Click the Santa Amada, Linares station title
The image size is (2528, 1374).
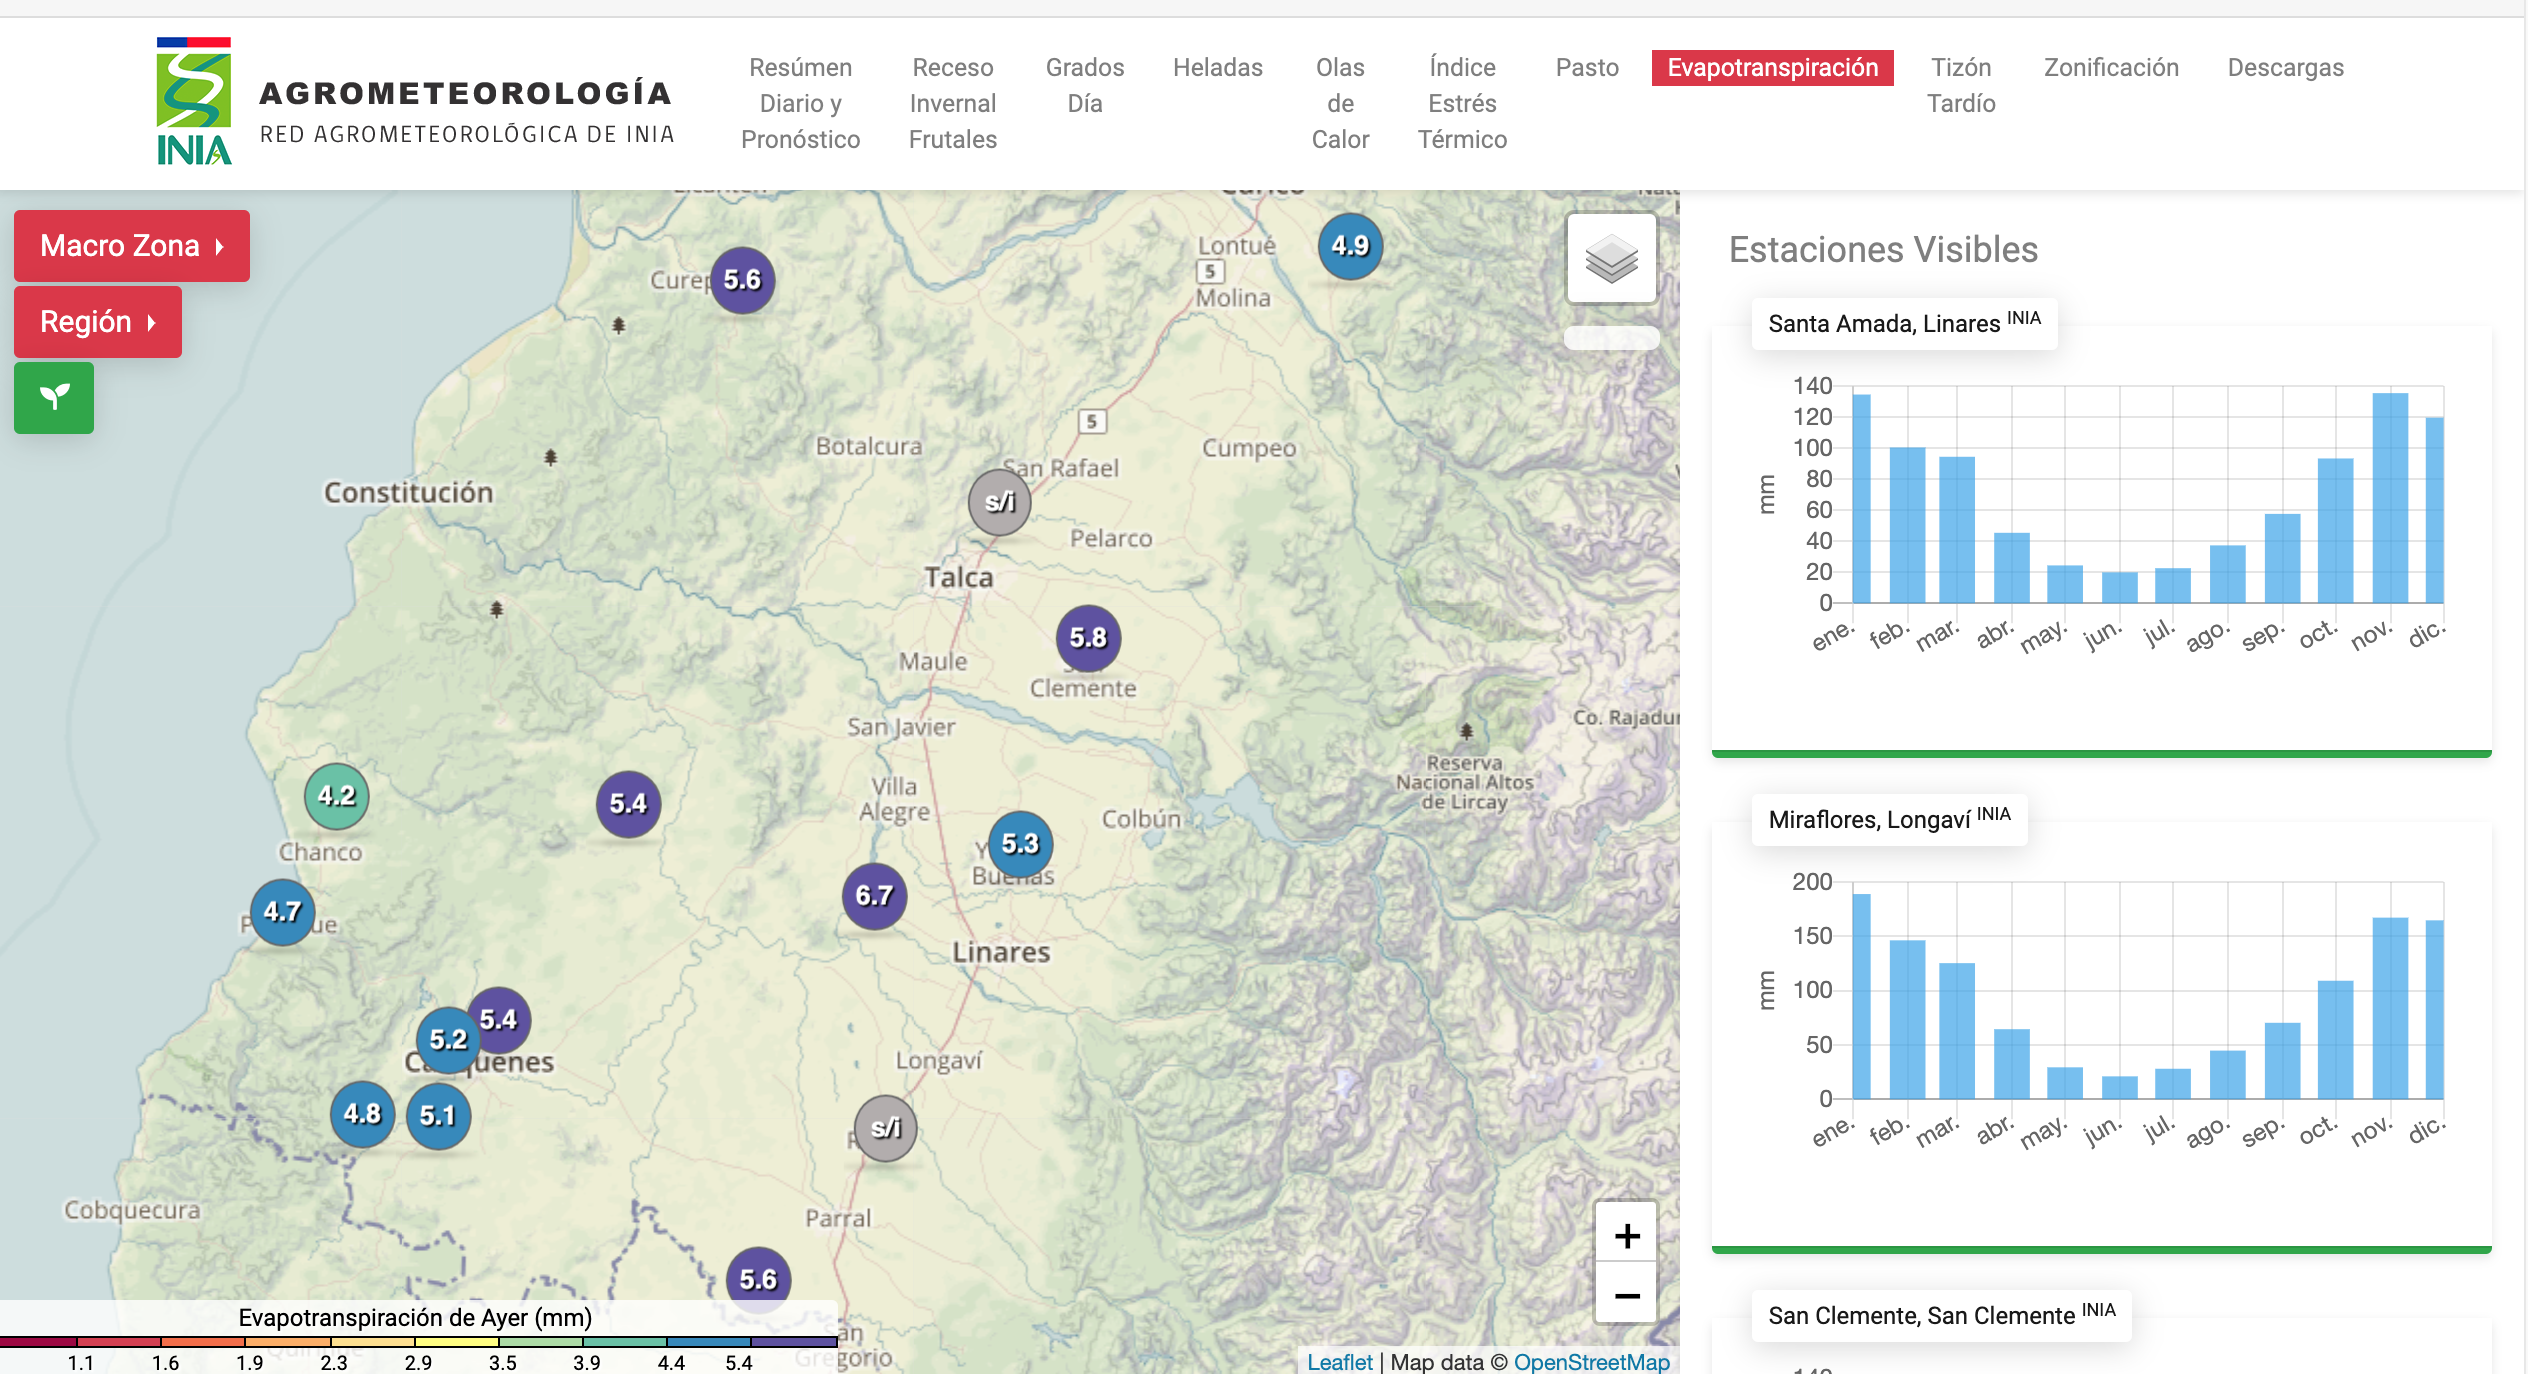click(x=1904, y=323)
